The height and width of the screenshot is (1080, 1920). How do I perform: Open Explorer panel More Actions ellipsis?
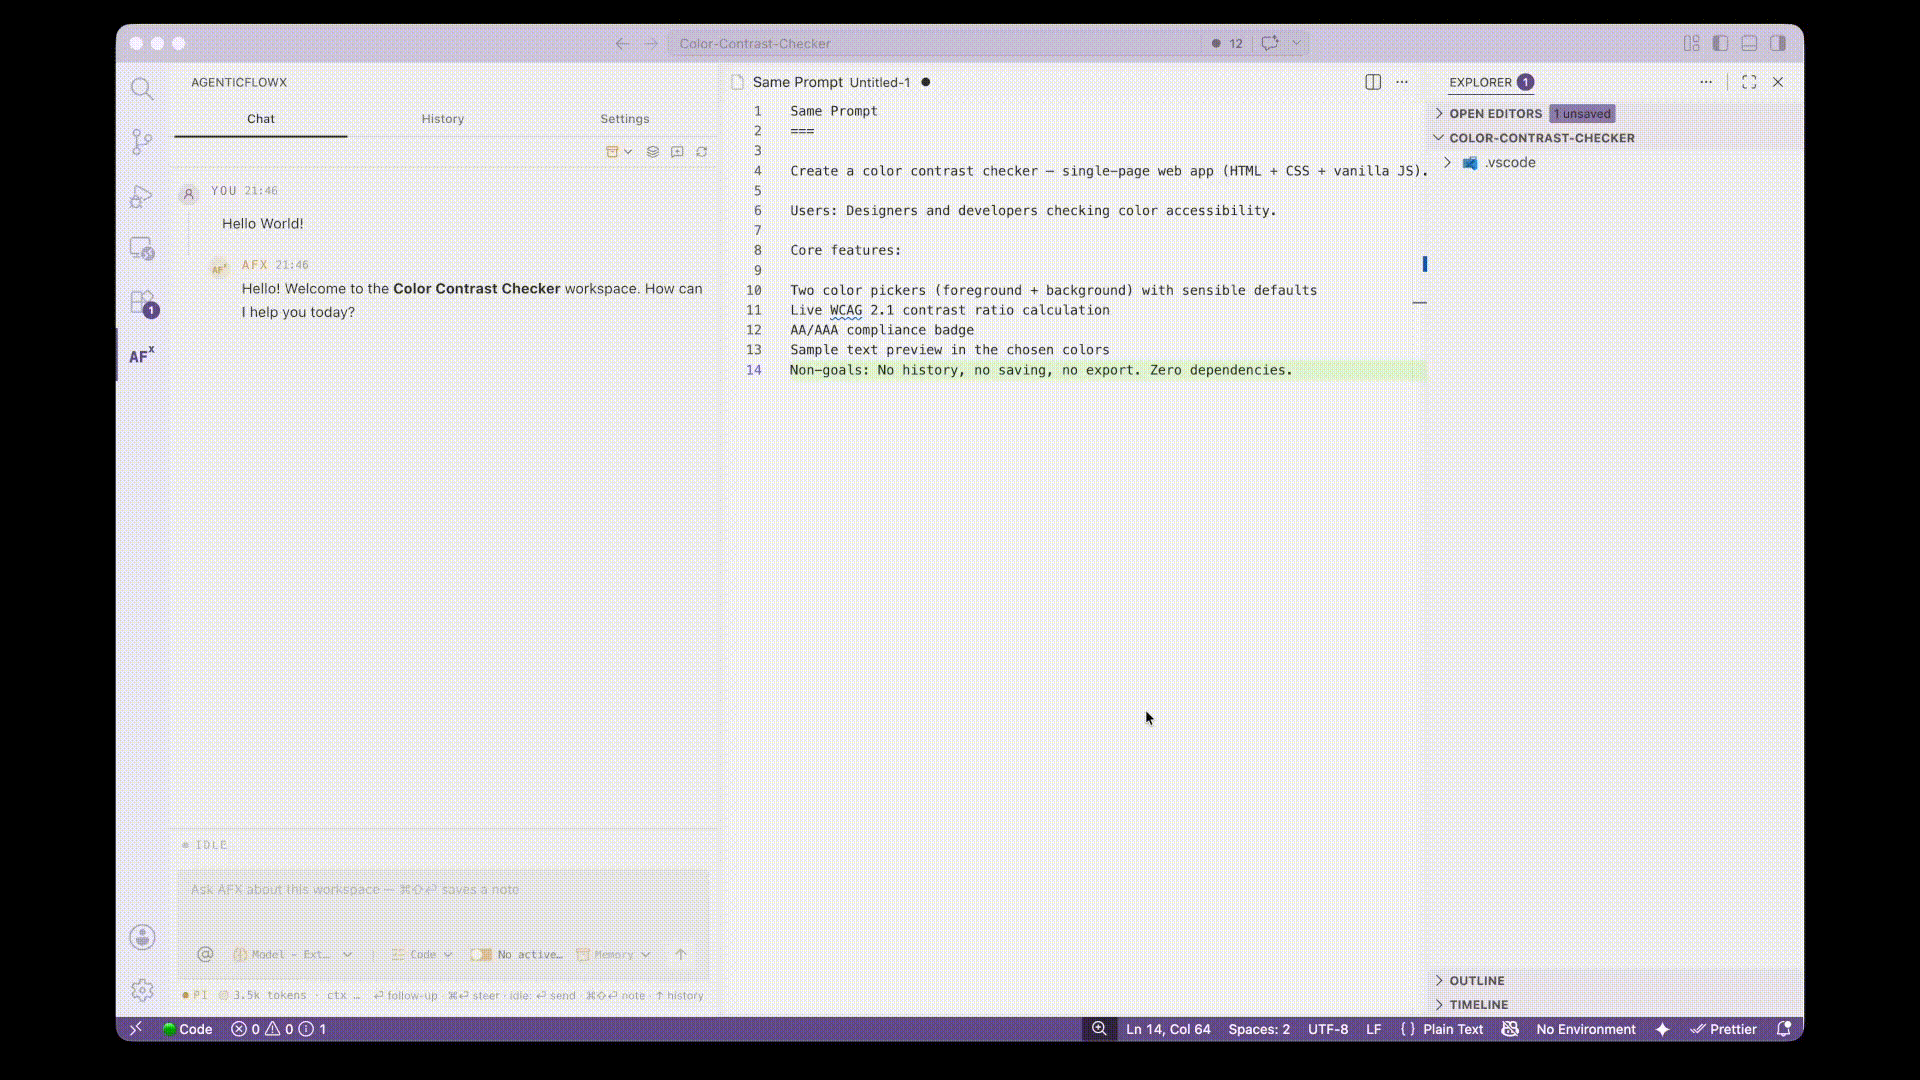(1706, 82)
